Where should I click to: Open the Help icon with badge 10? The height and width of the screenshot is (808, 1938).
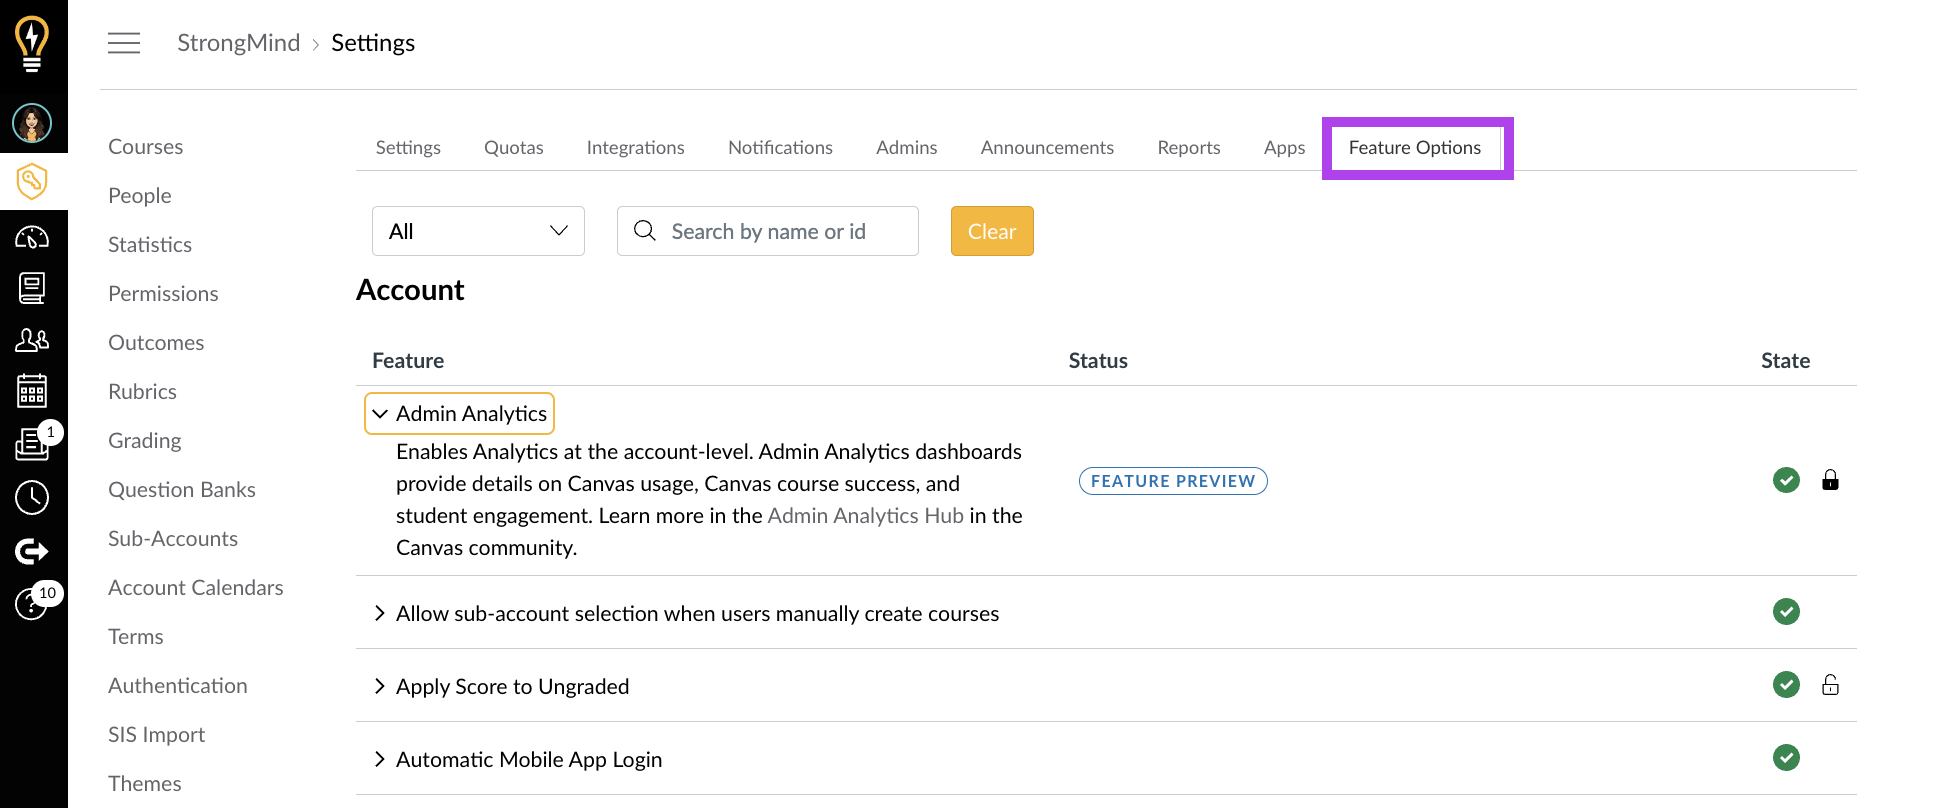coord(32,603)
